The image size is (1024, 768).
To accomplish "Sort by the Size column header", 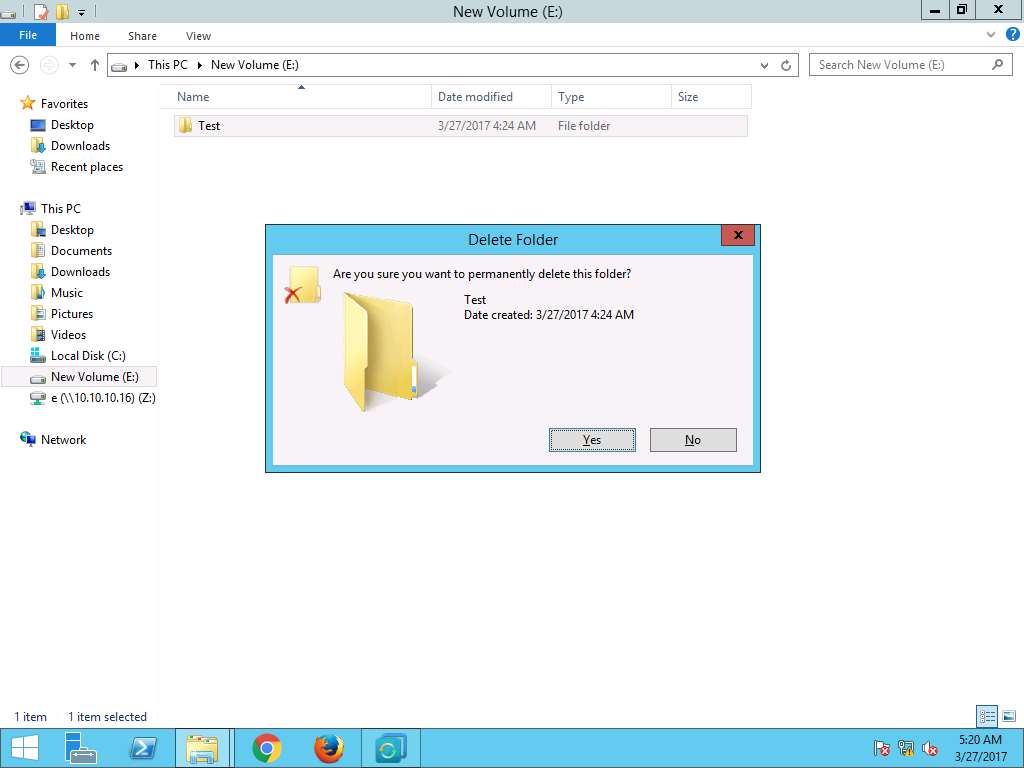I will 711,97.
